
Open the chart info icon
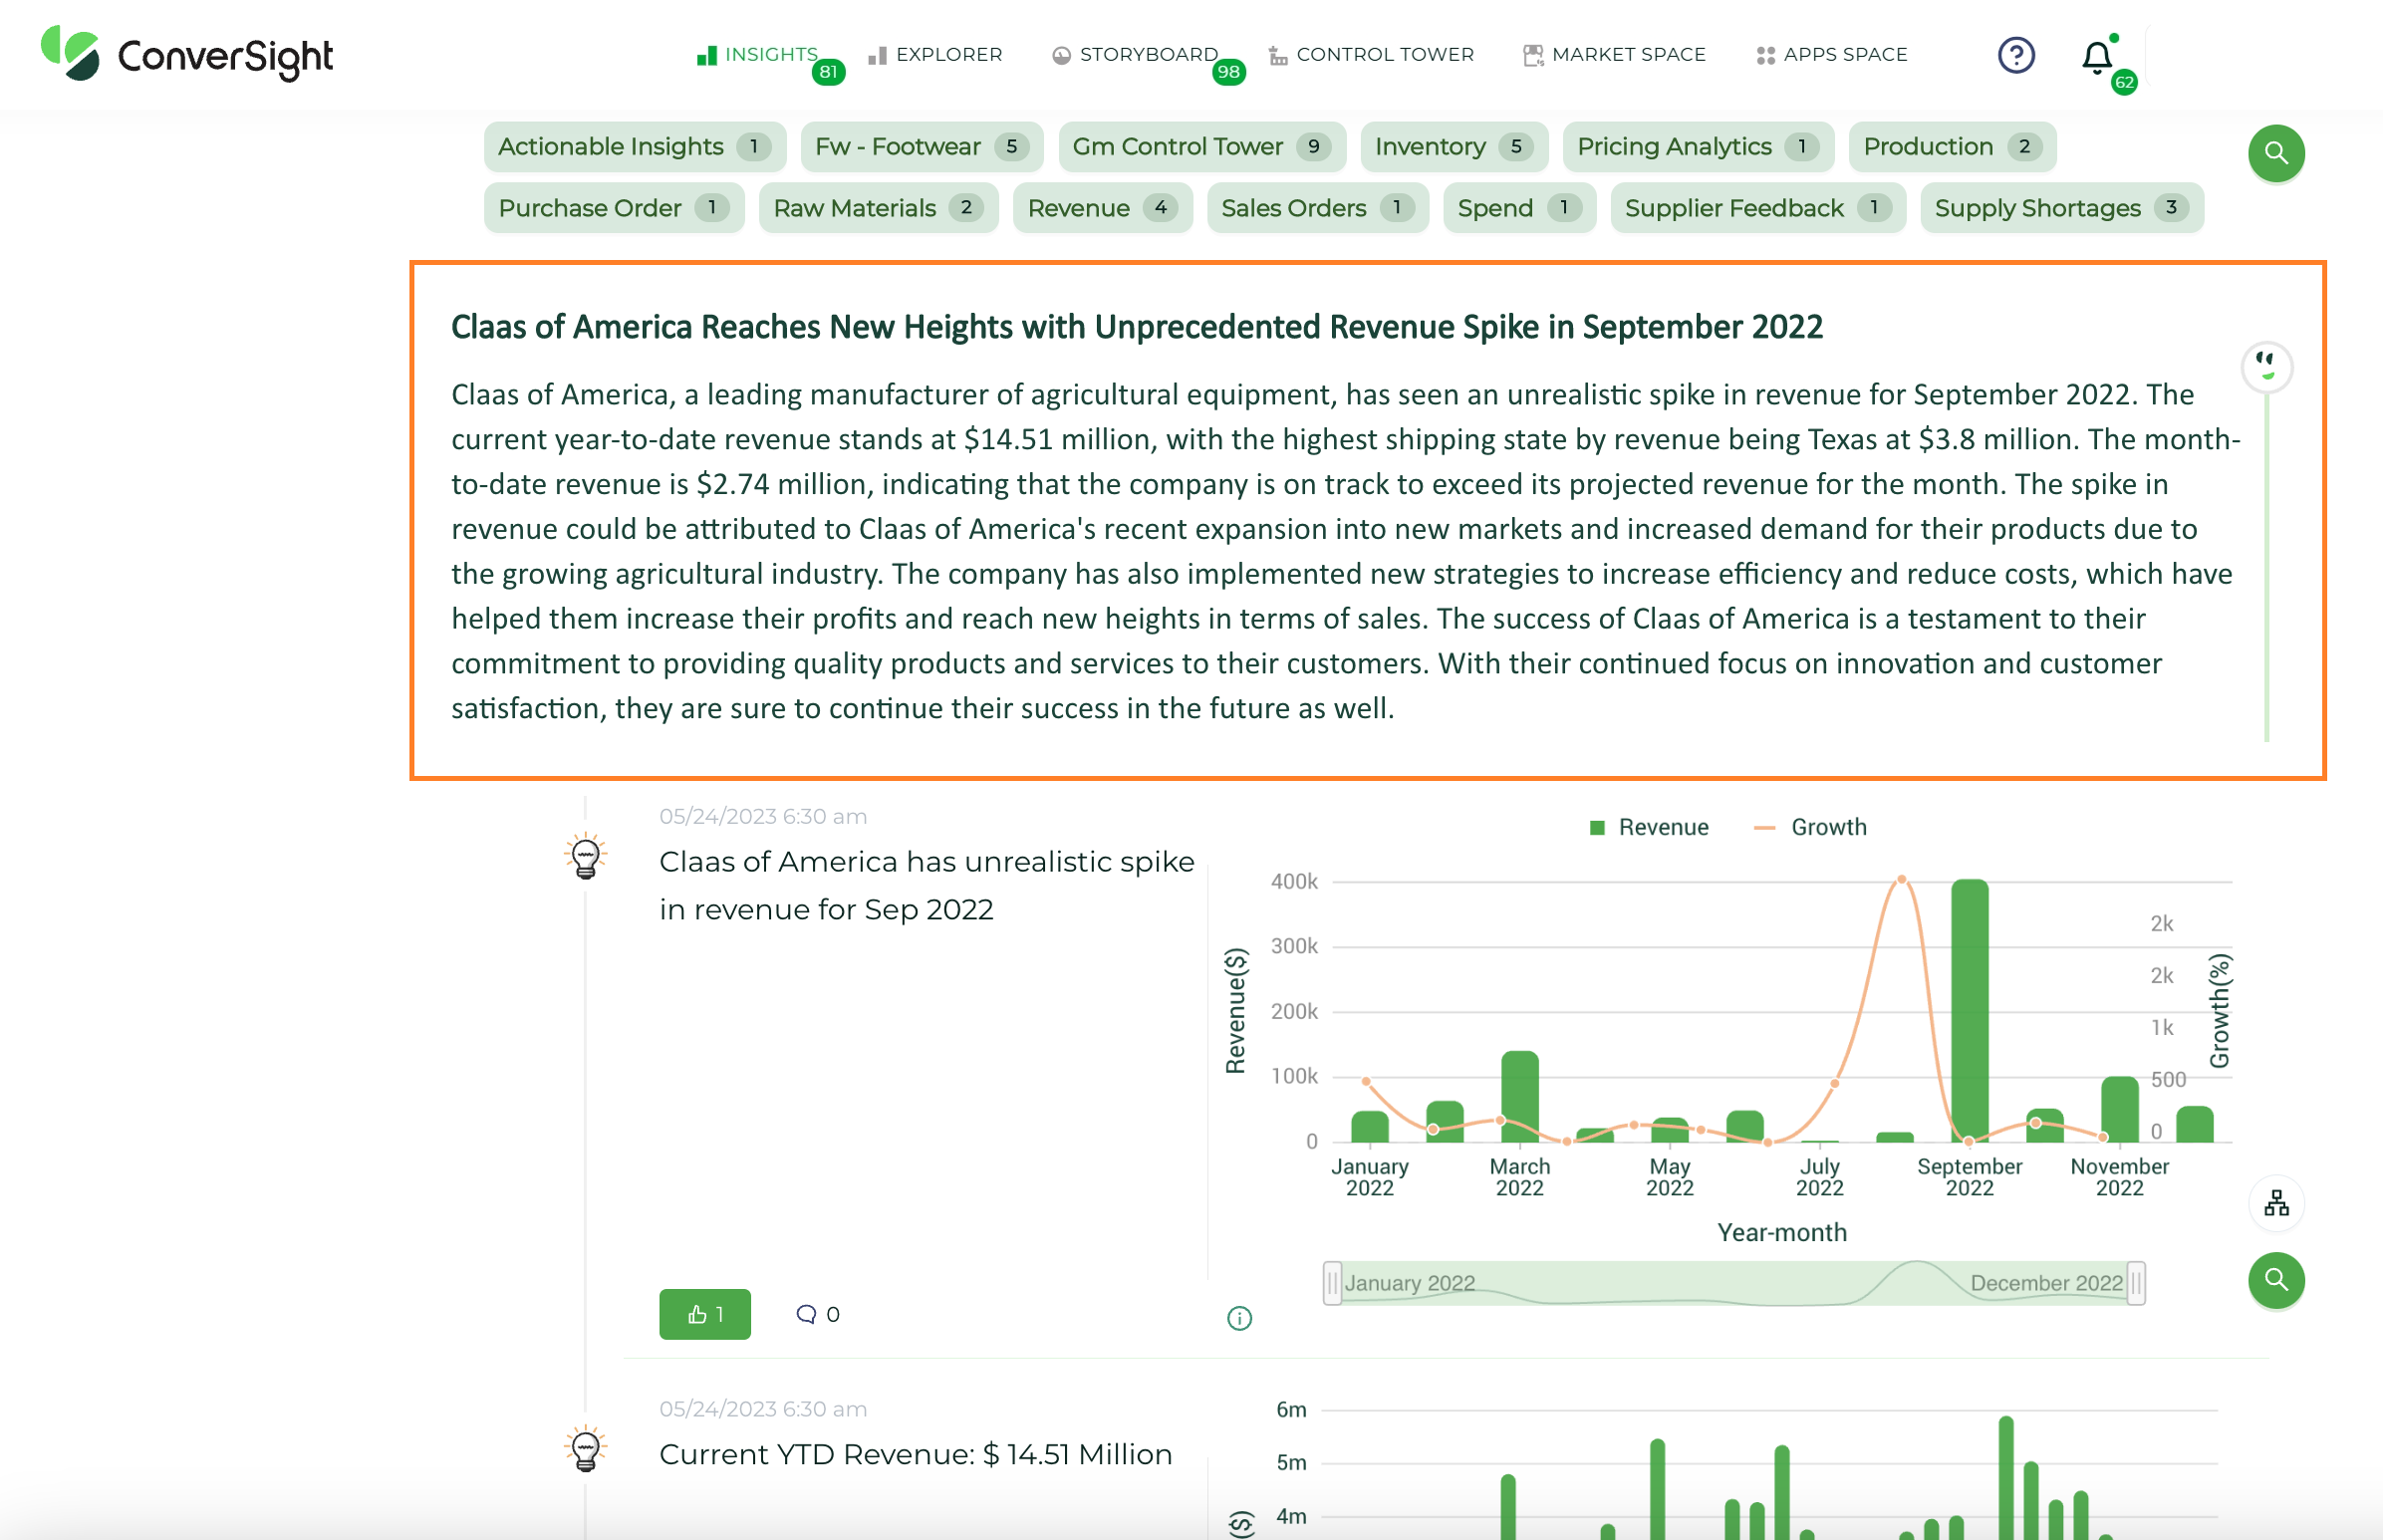[1238, 1318]
